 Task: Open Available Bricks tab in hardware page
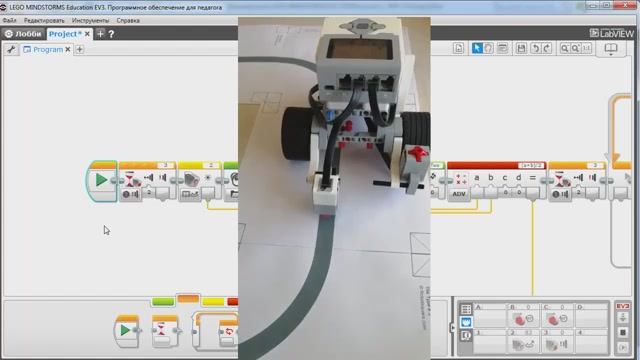pyautogui.click(x=466, y=336)
